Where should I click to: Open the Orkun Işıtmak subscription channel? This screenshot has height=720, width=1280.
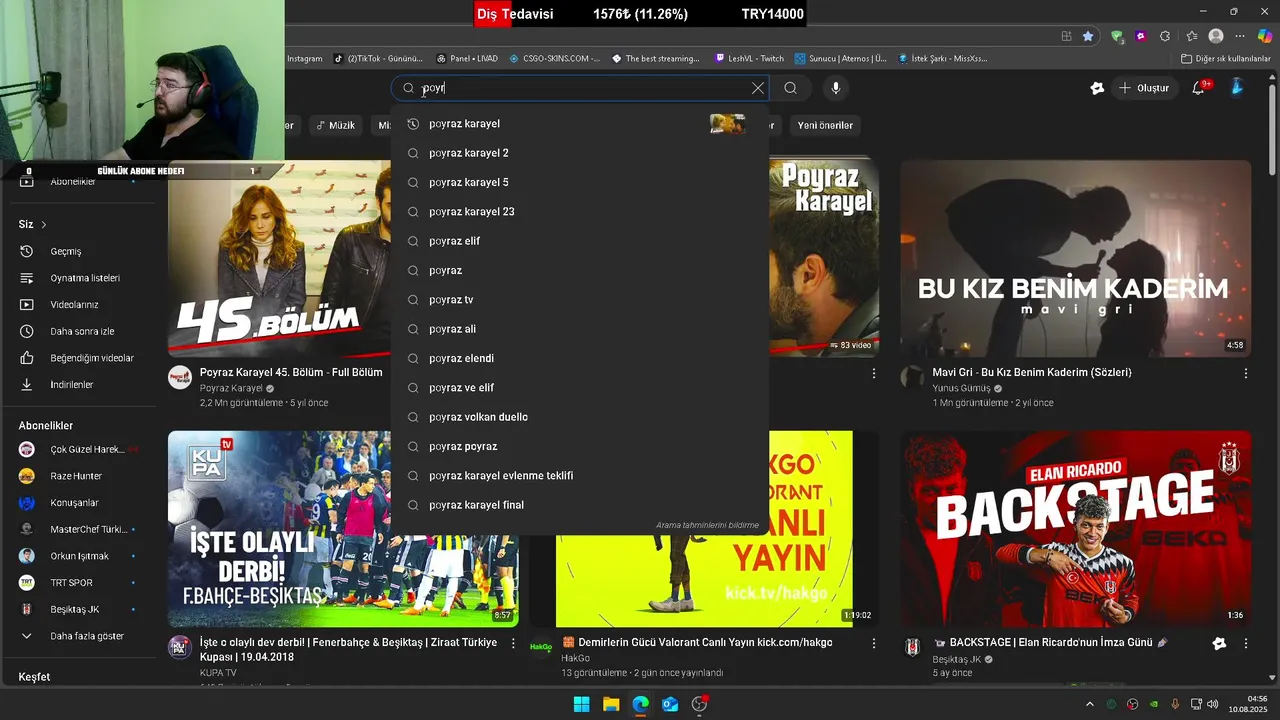(x=80, y=556)
